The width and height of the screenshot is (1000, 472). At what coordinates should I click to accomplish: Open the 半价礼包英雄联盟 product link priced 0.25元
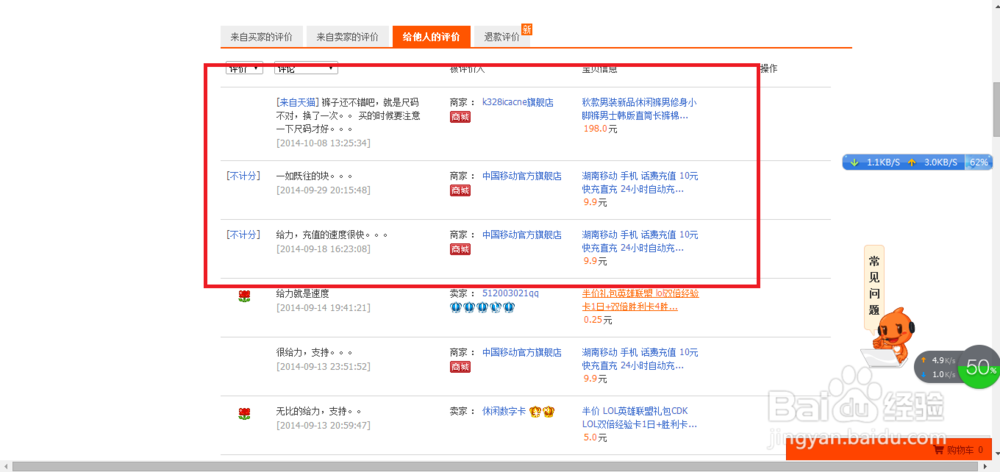[640, 300]
